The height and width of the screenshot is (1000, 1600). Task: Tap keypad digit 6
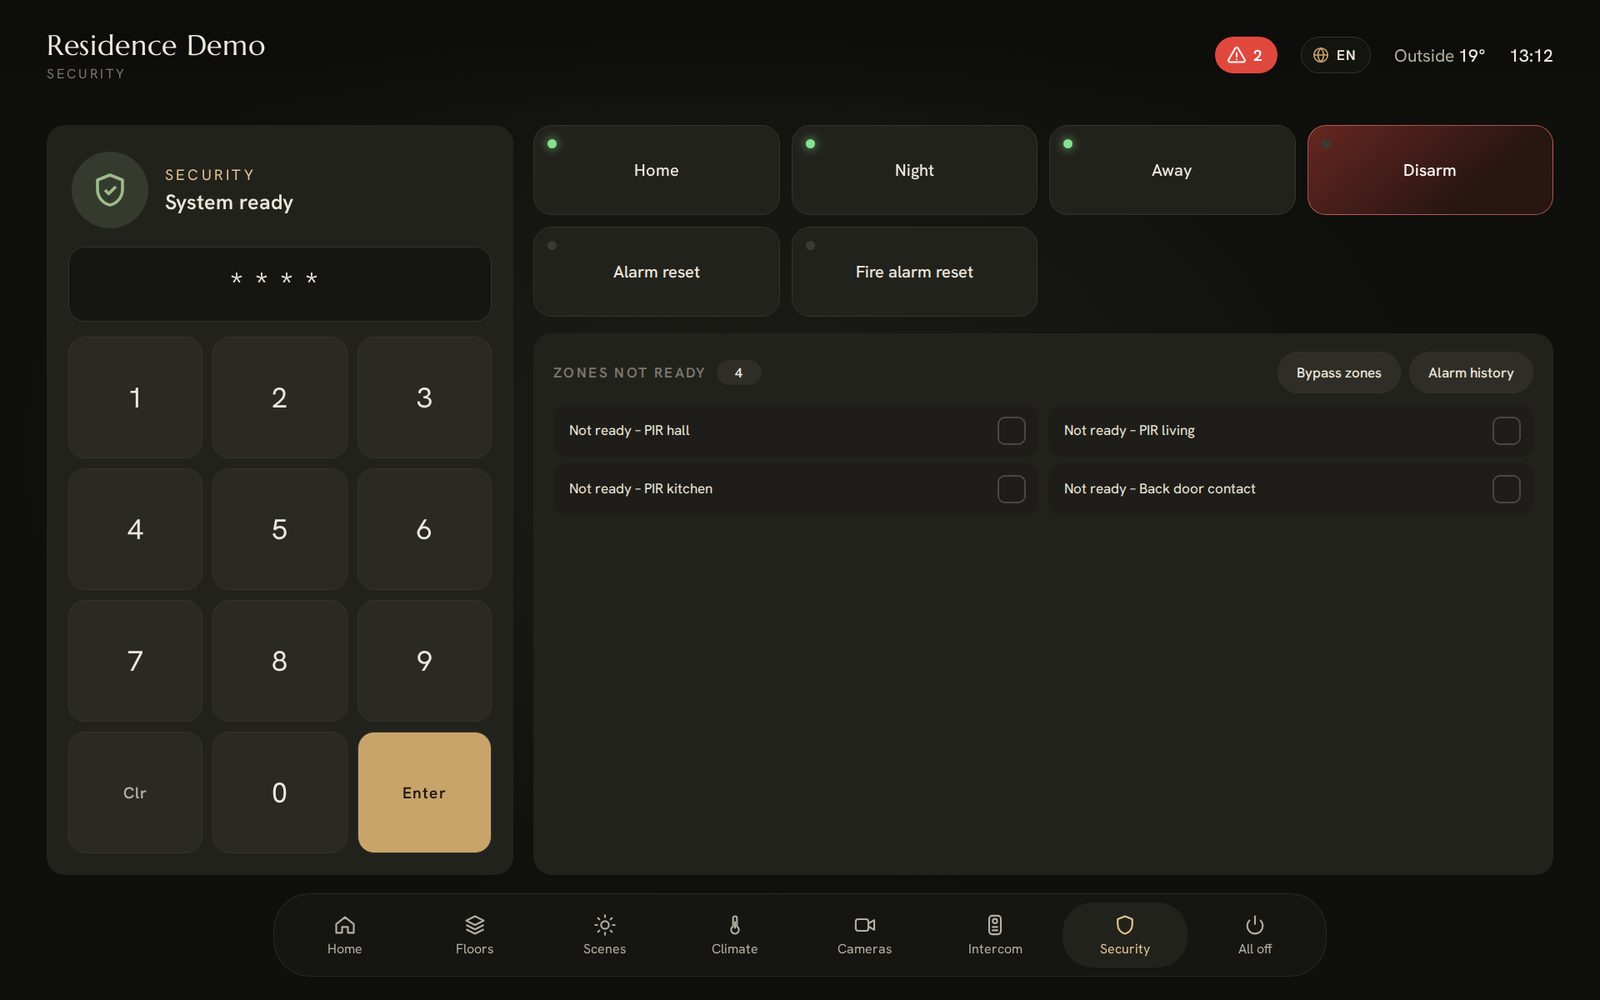[x=424, y=529]
